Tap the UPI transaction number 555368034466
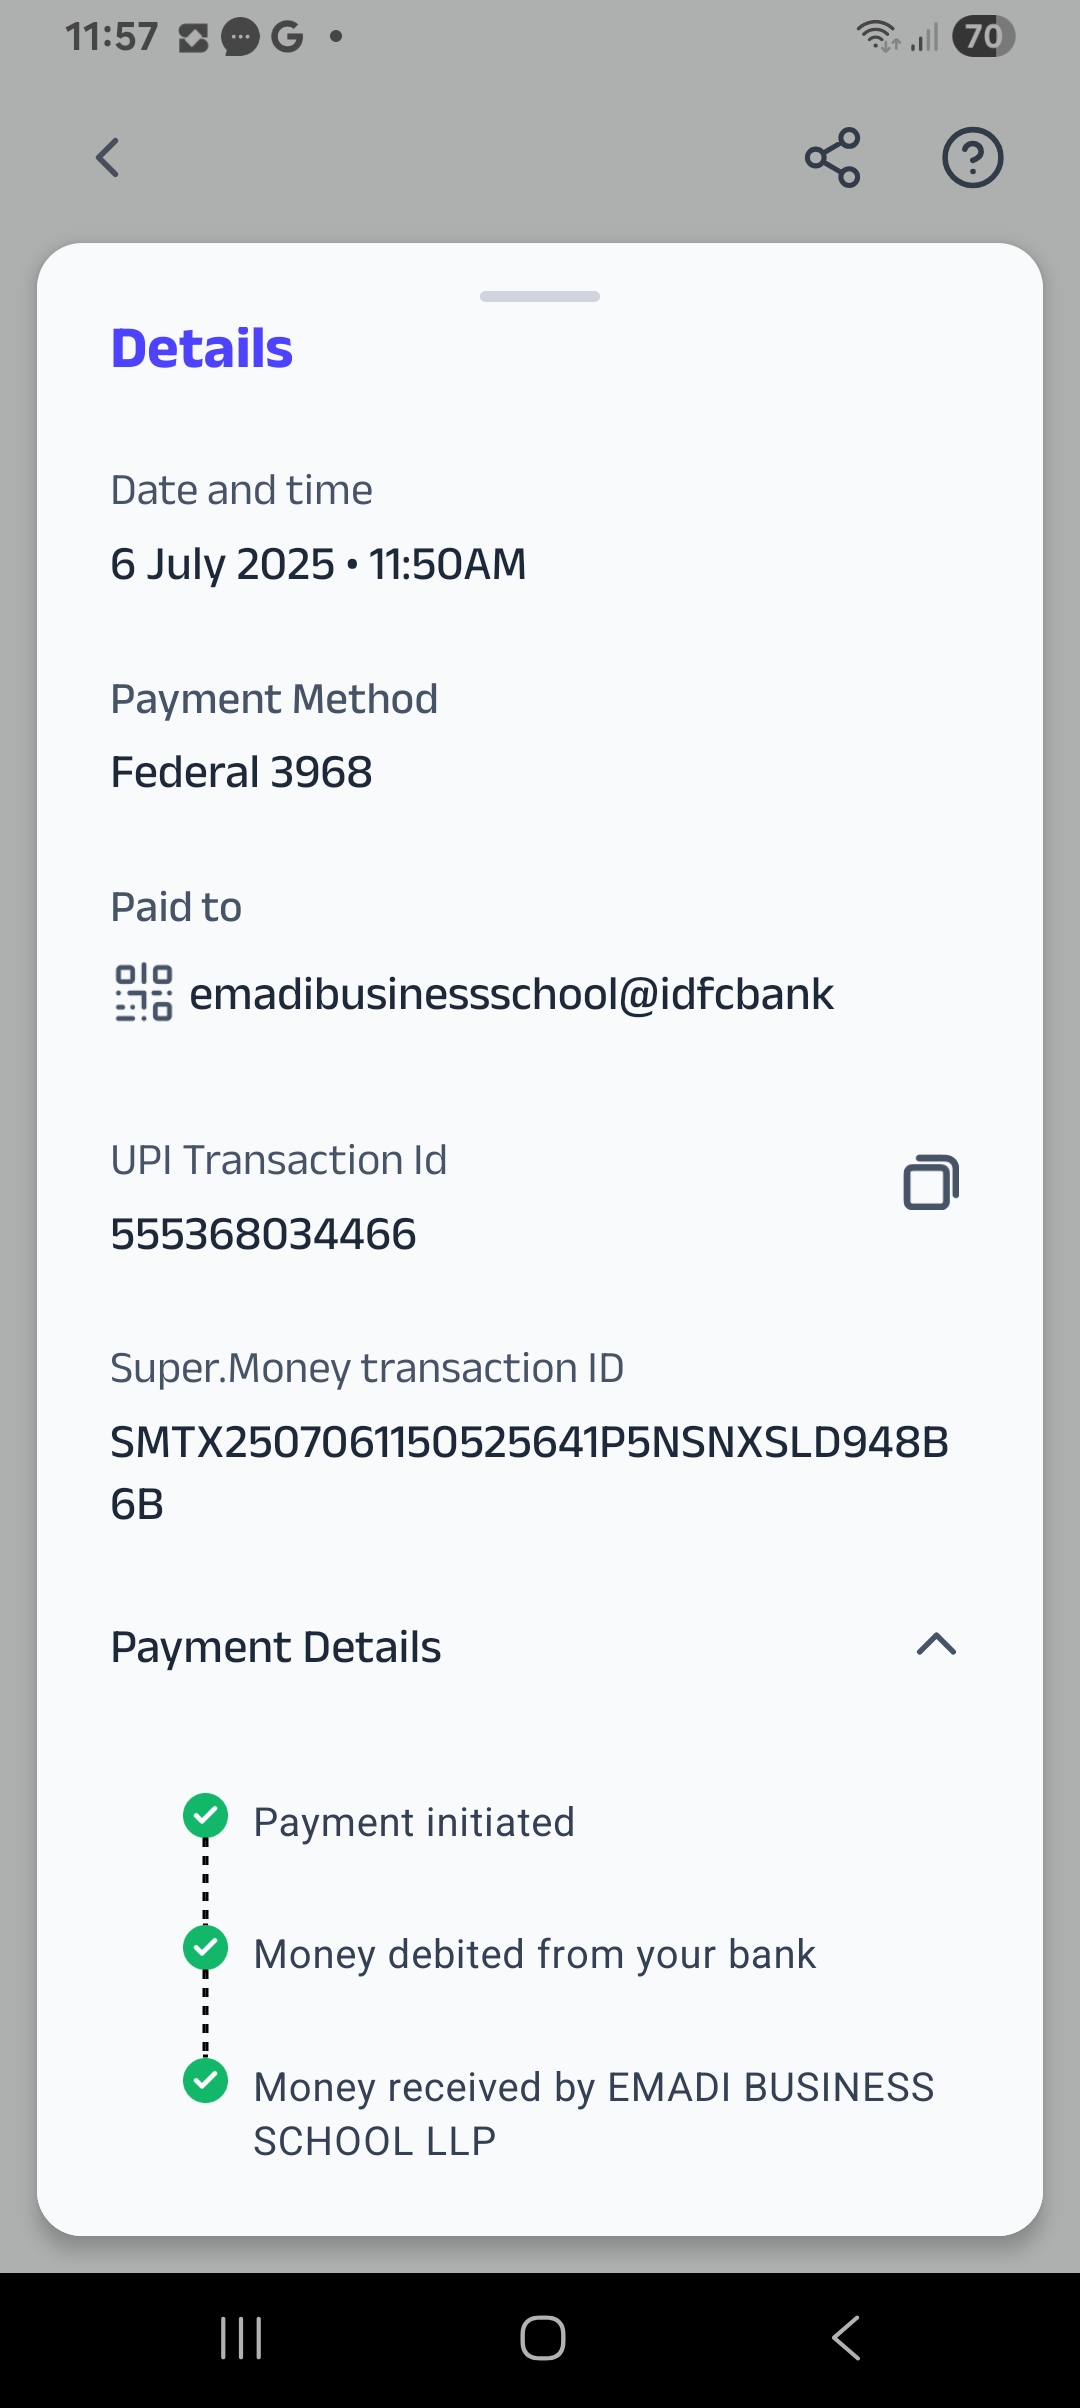 [263, 1234]
